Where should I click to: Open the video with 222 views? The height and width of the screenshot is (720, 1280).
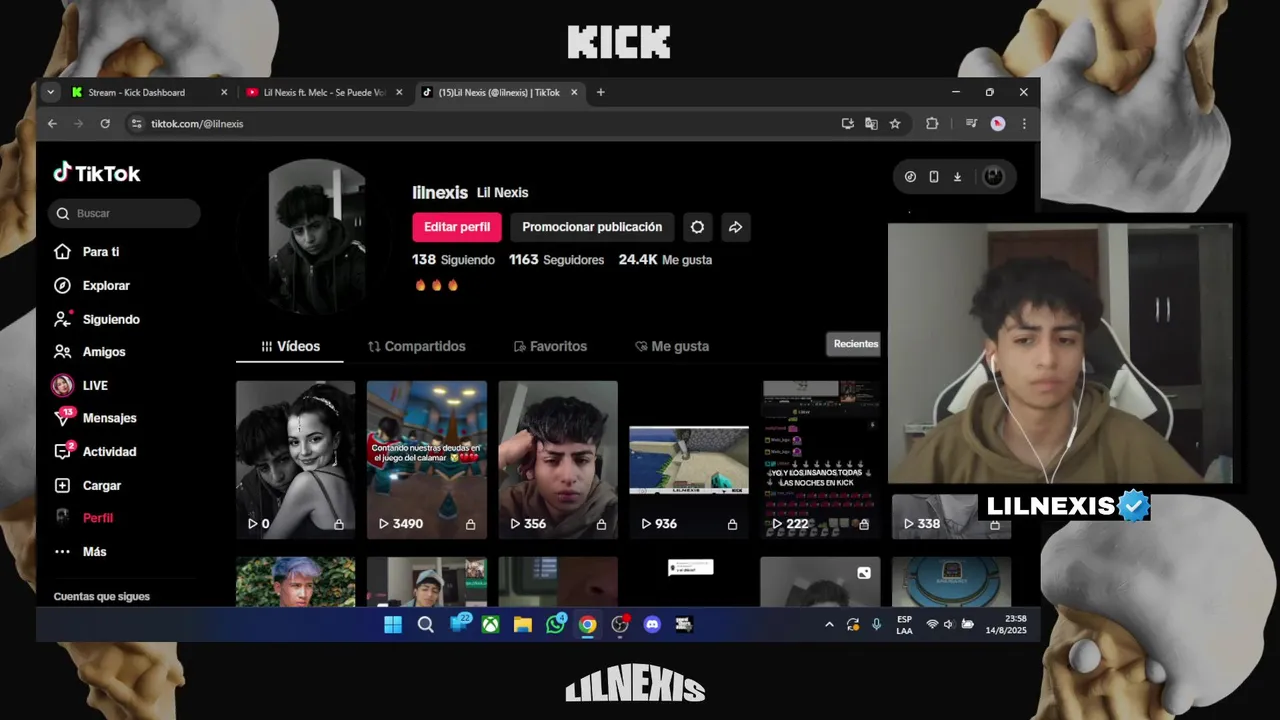pos(820,459)
